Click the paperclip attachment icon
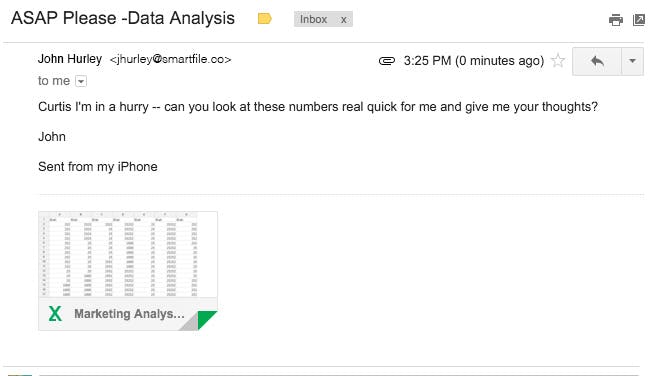This screenshot has width=649, height=376. coord(387,61)
